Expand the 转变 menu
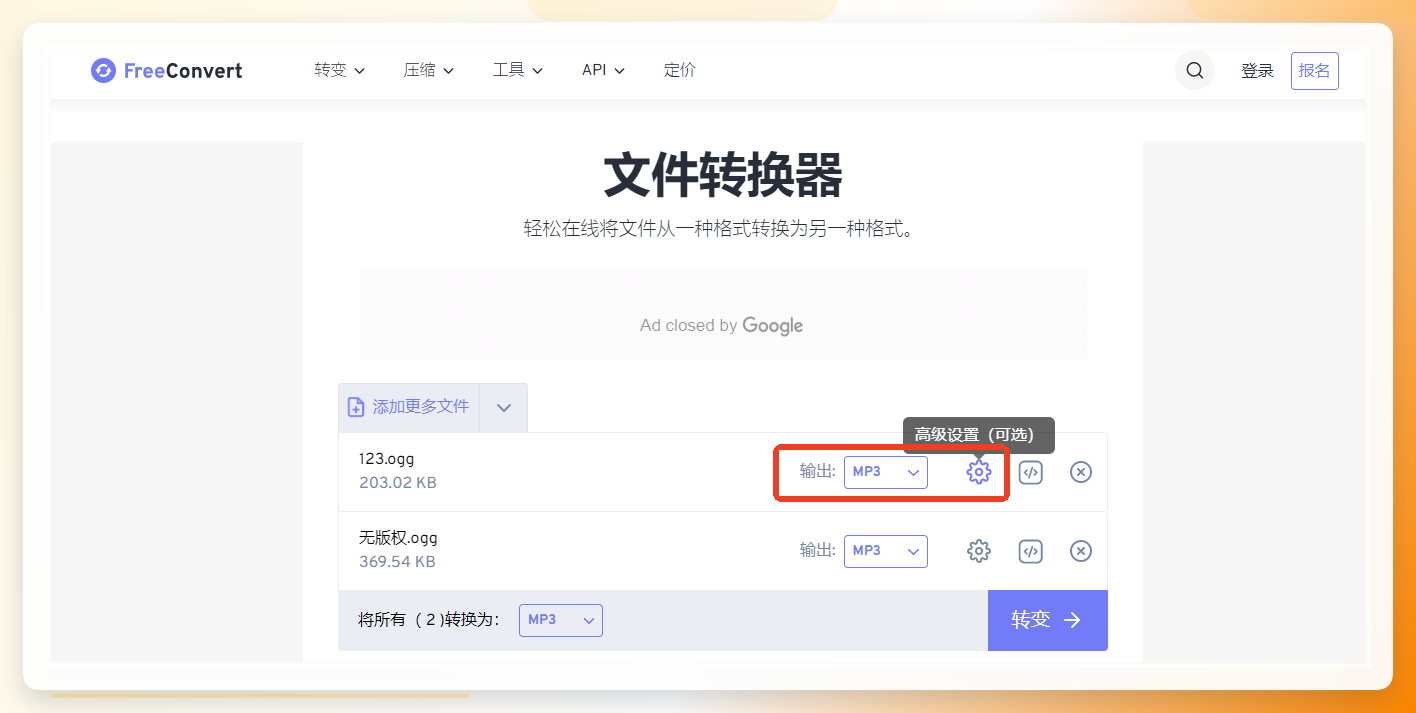Image resolution: width=1416 pixels, height=713 pixels. (x=339, y=70)
